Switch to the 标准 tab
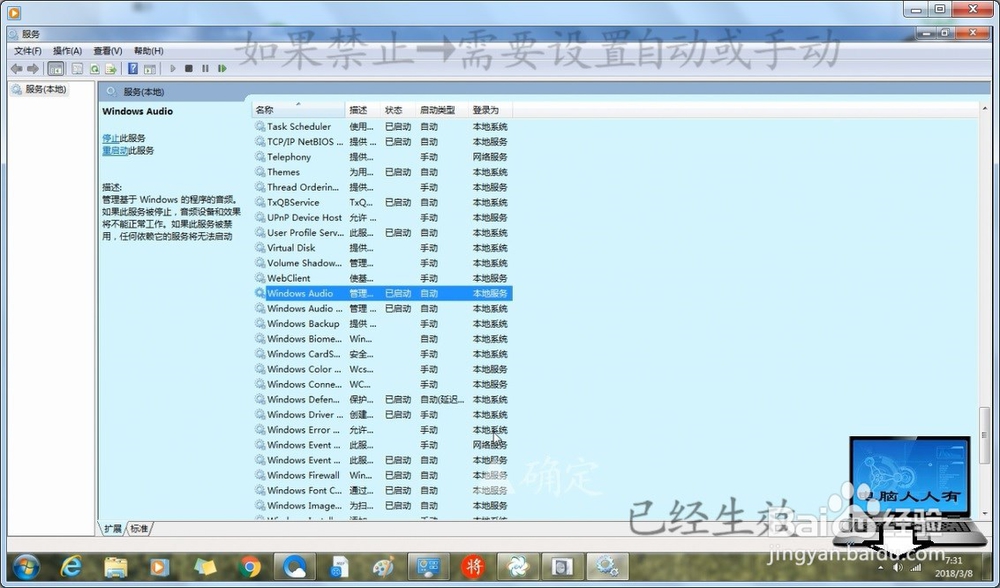Viewport: 1000px width, 588px height. [139, 529]
